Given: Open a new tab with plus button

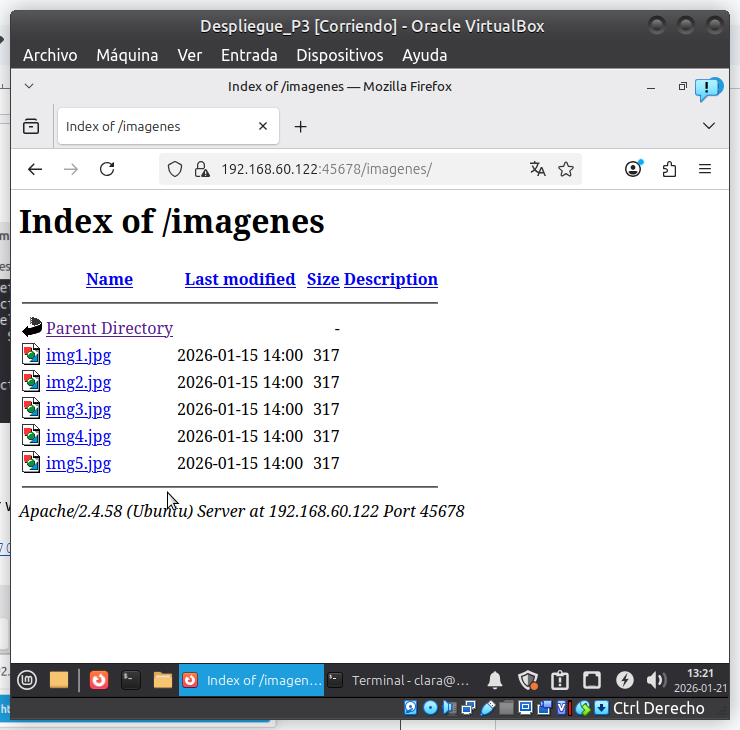Looking at the screenshot, I should coord(300,126).
